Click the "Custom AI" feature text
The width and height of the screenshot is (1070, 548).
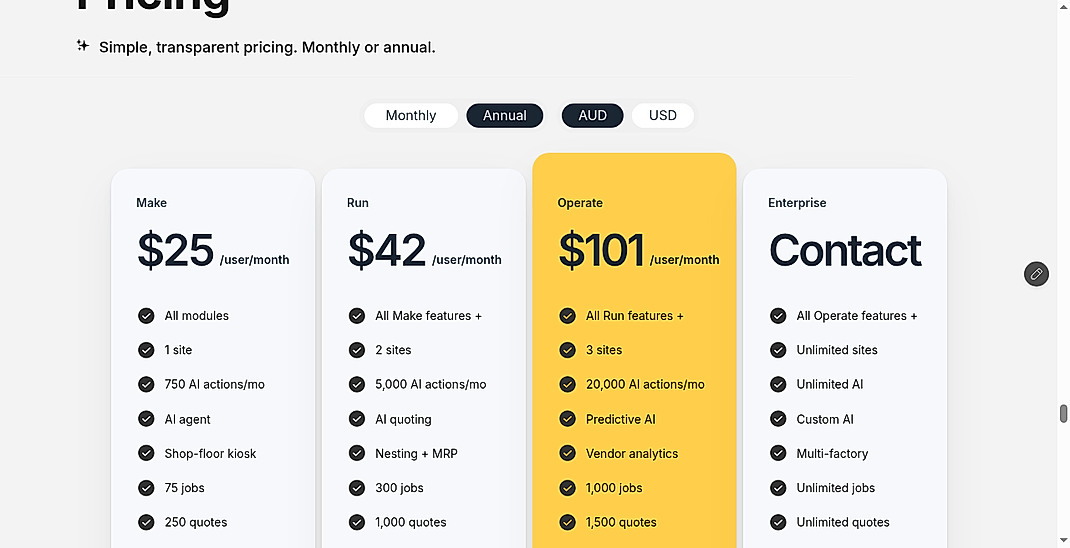825,419
